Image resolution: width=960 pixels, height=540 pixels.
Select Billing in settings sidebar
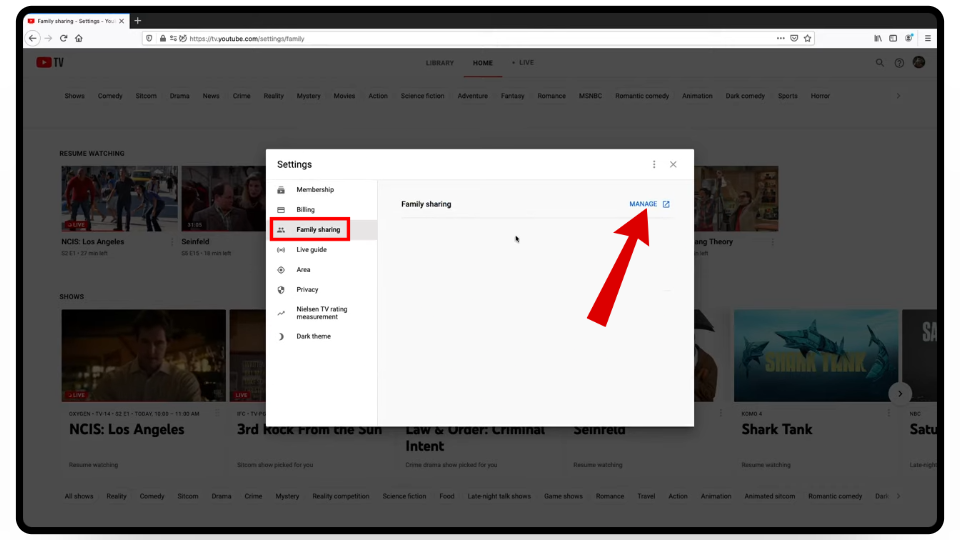(x=321, y=209)
